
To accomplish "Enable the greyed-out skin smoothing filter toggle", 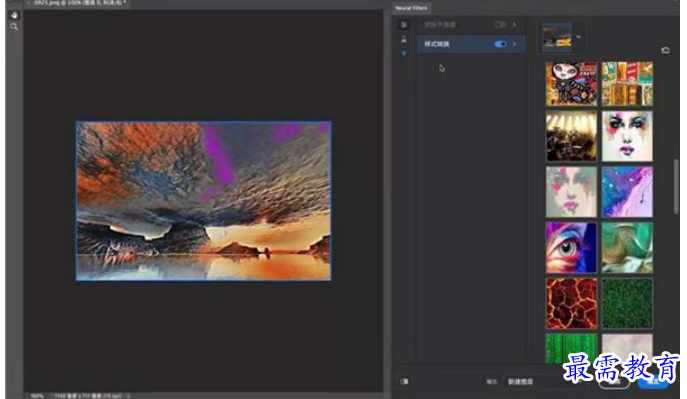I will [500, 25].
